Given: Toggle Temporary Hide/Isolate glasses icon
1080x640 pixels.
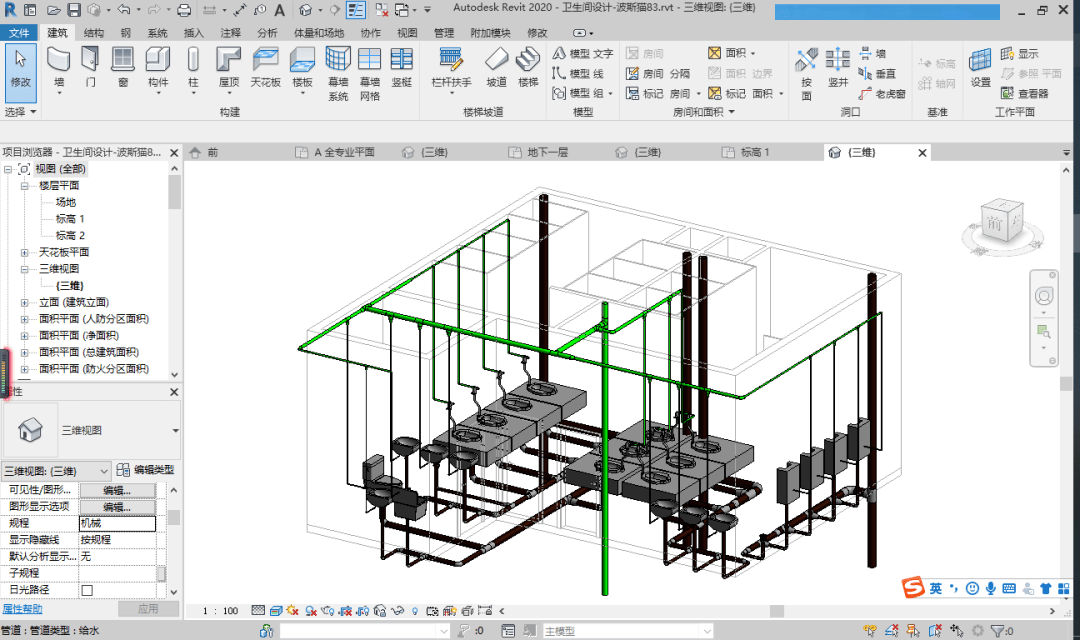Looking at the screenshot, I should tap(396, 608).
